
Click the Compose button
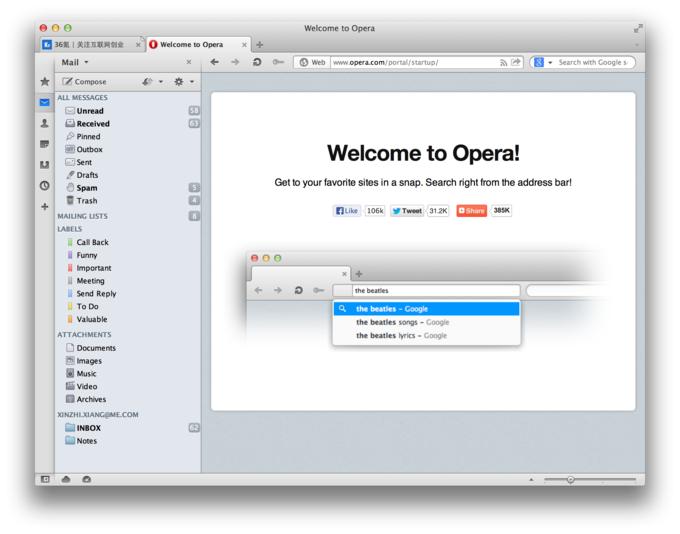coord(84,82)
